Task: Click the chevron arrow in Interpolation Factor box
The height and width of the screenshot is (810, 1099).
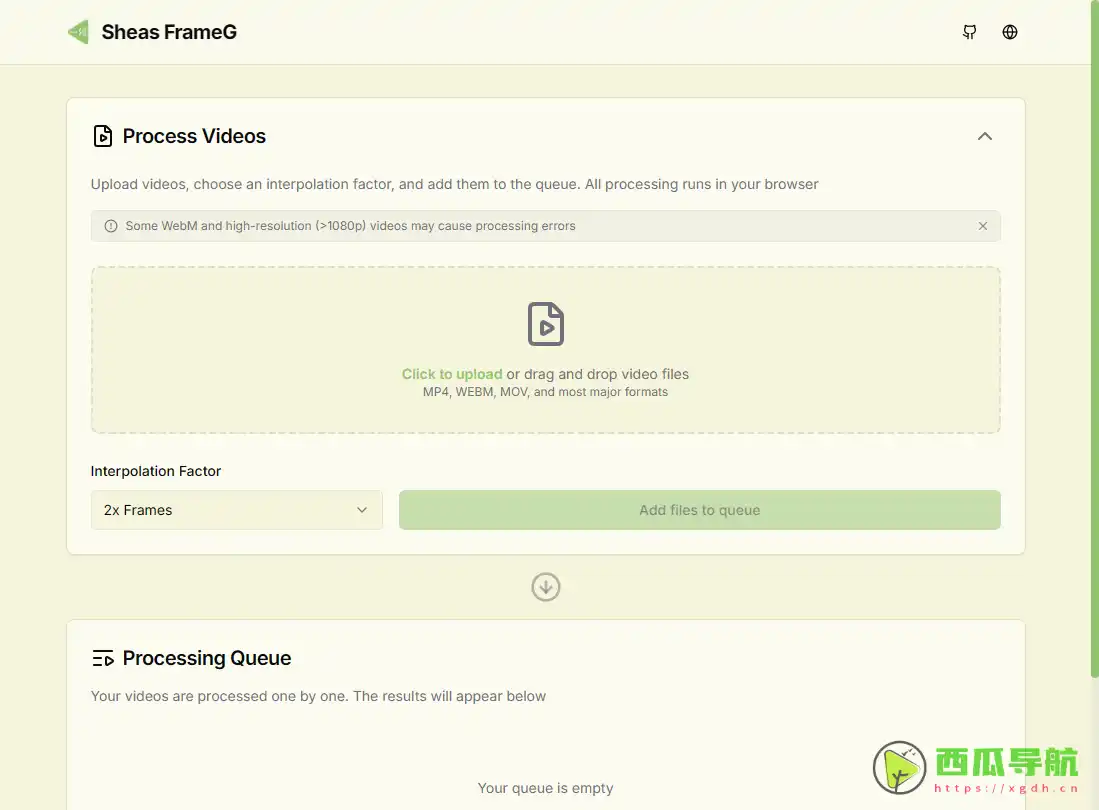Action: tap(362, 510)
